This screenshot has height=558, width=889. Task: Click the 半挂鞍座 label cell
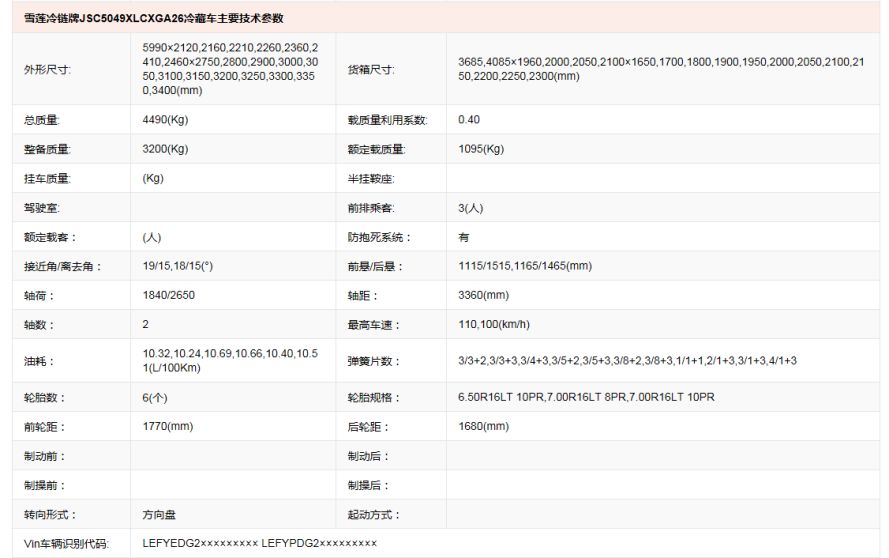(370, 179)
